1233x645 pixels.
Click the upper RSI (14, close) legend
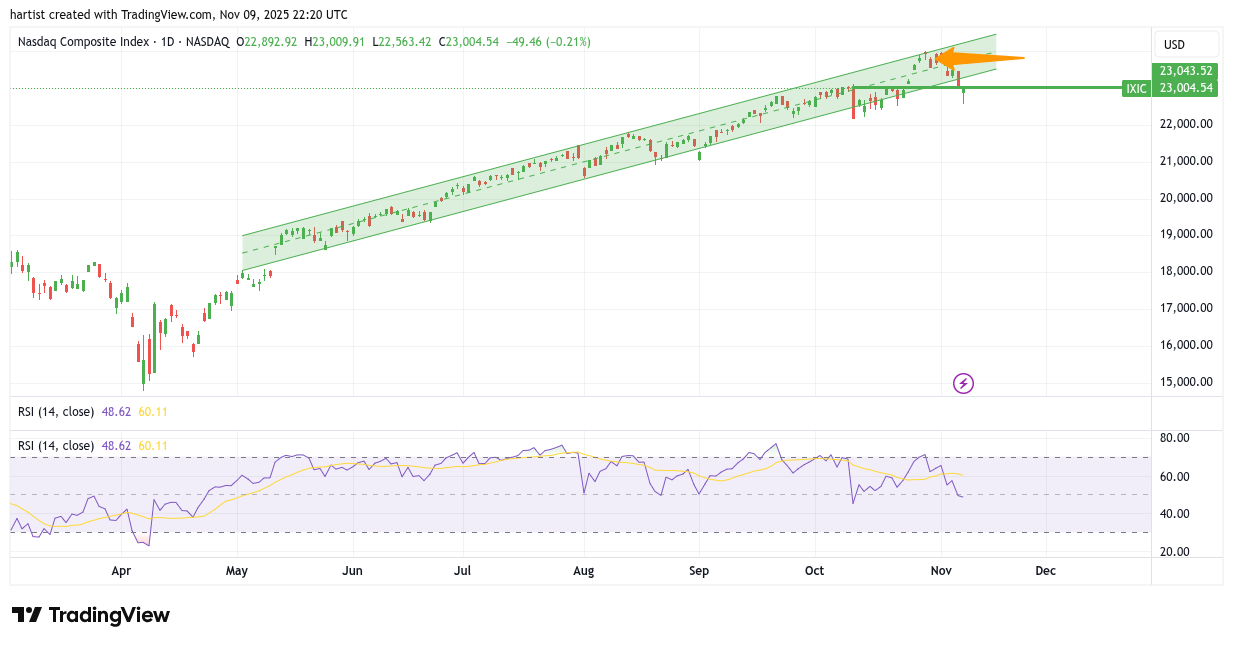56,411
